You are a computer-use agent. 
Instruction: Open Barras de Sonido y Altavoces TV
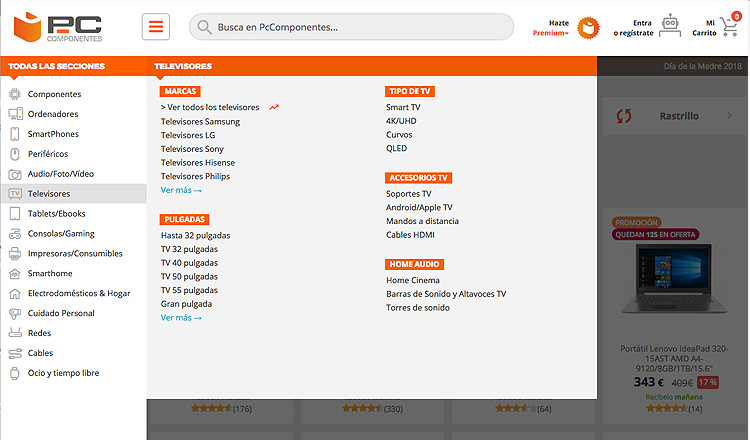click(x=446, y=294)
